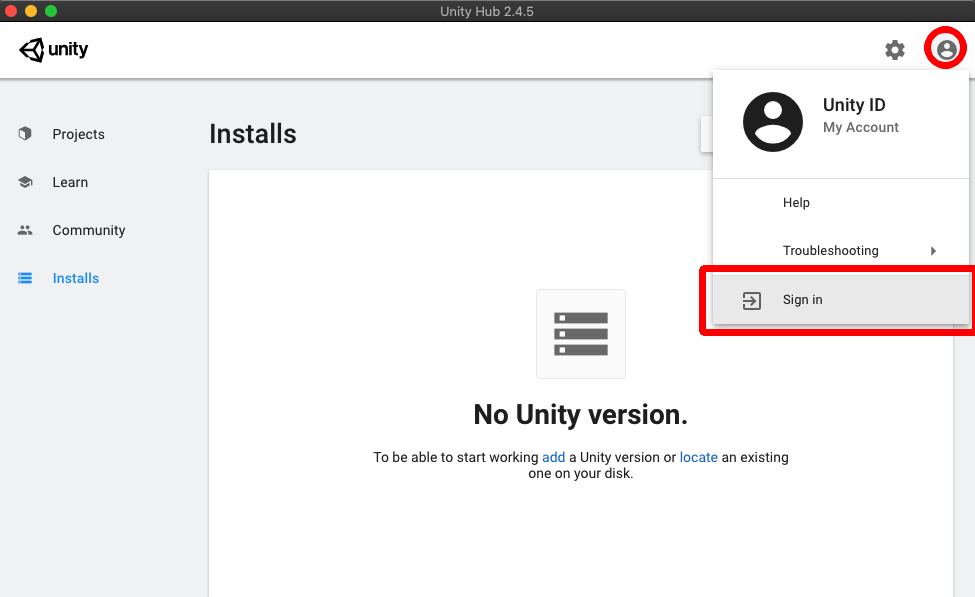The width and height of the screenshot is (975, 597).
Task: Open the settings gear icon
Action: point(895,50)
